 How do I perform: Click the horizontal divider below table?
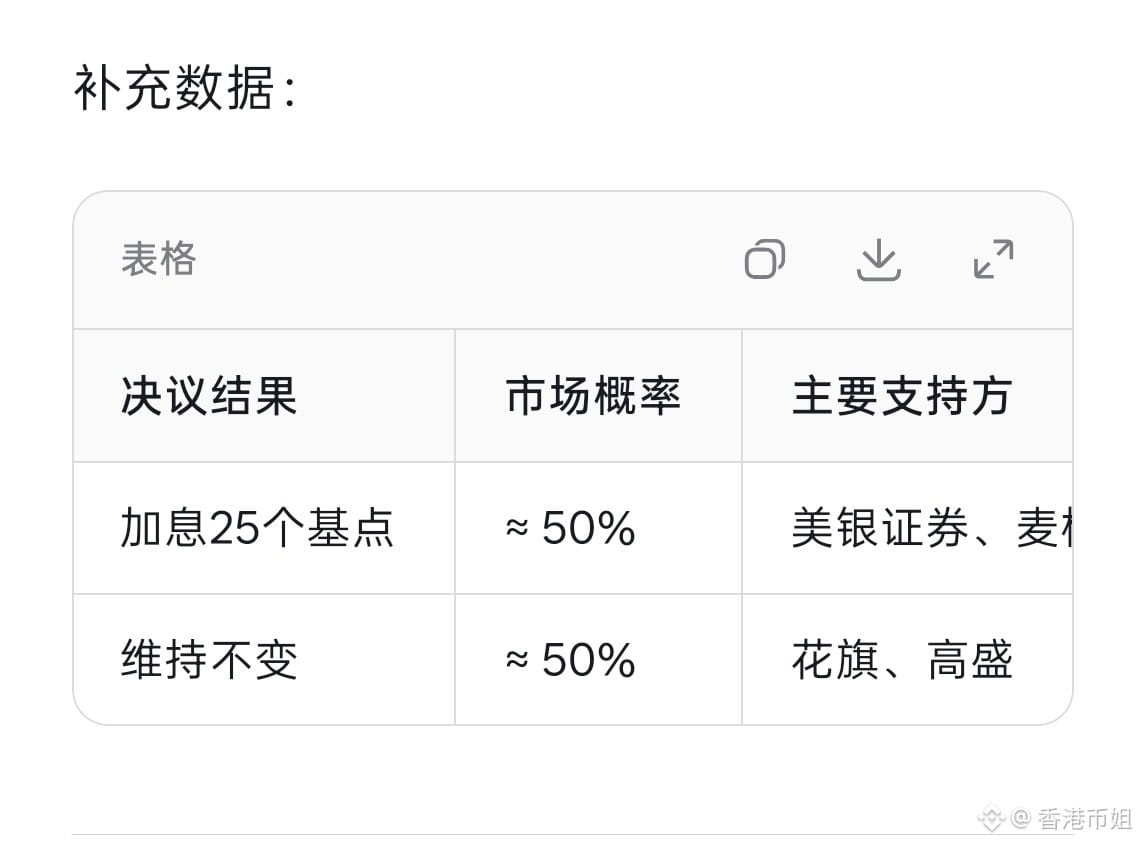pos(573,834)
